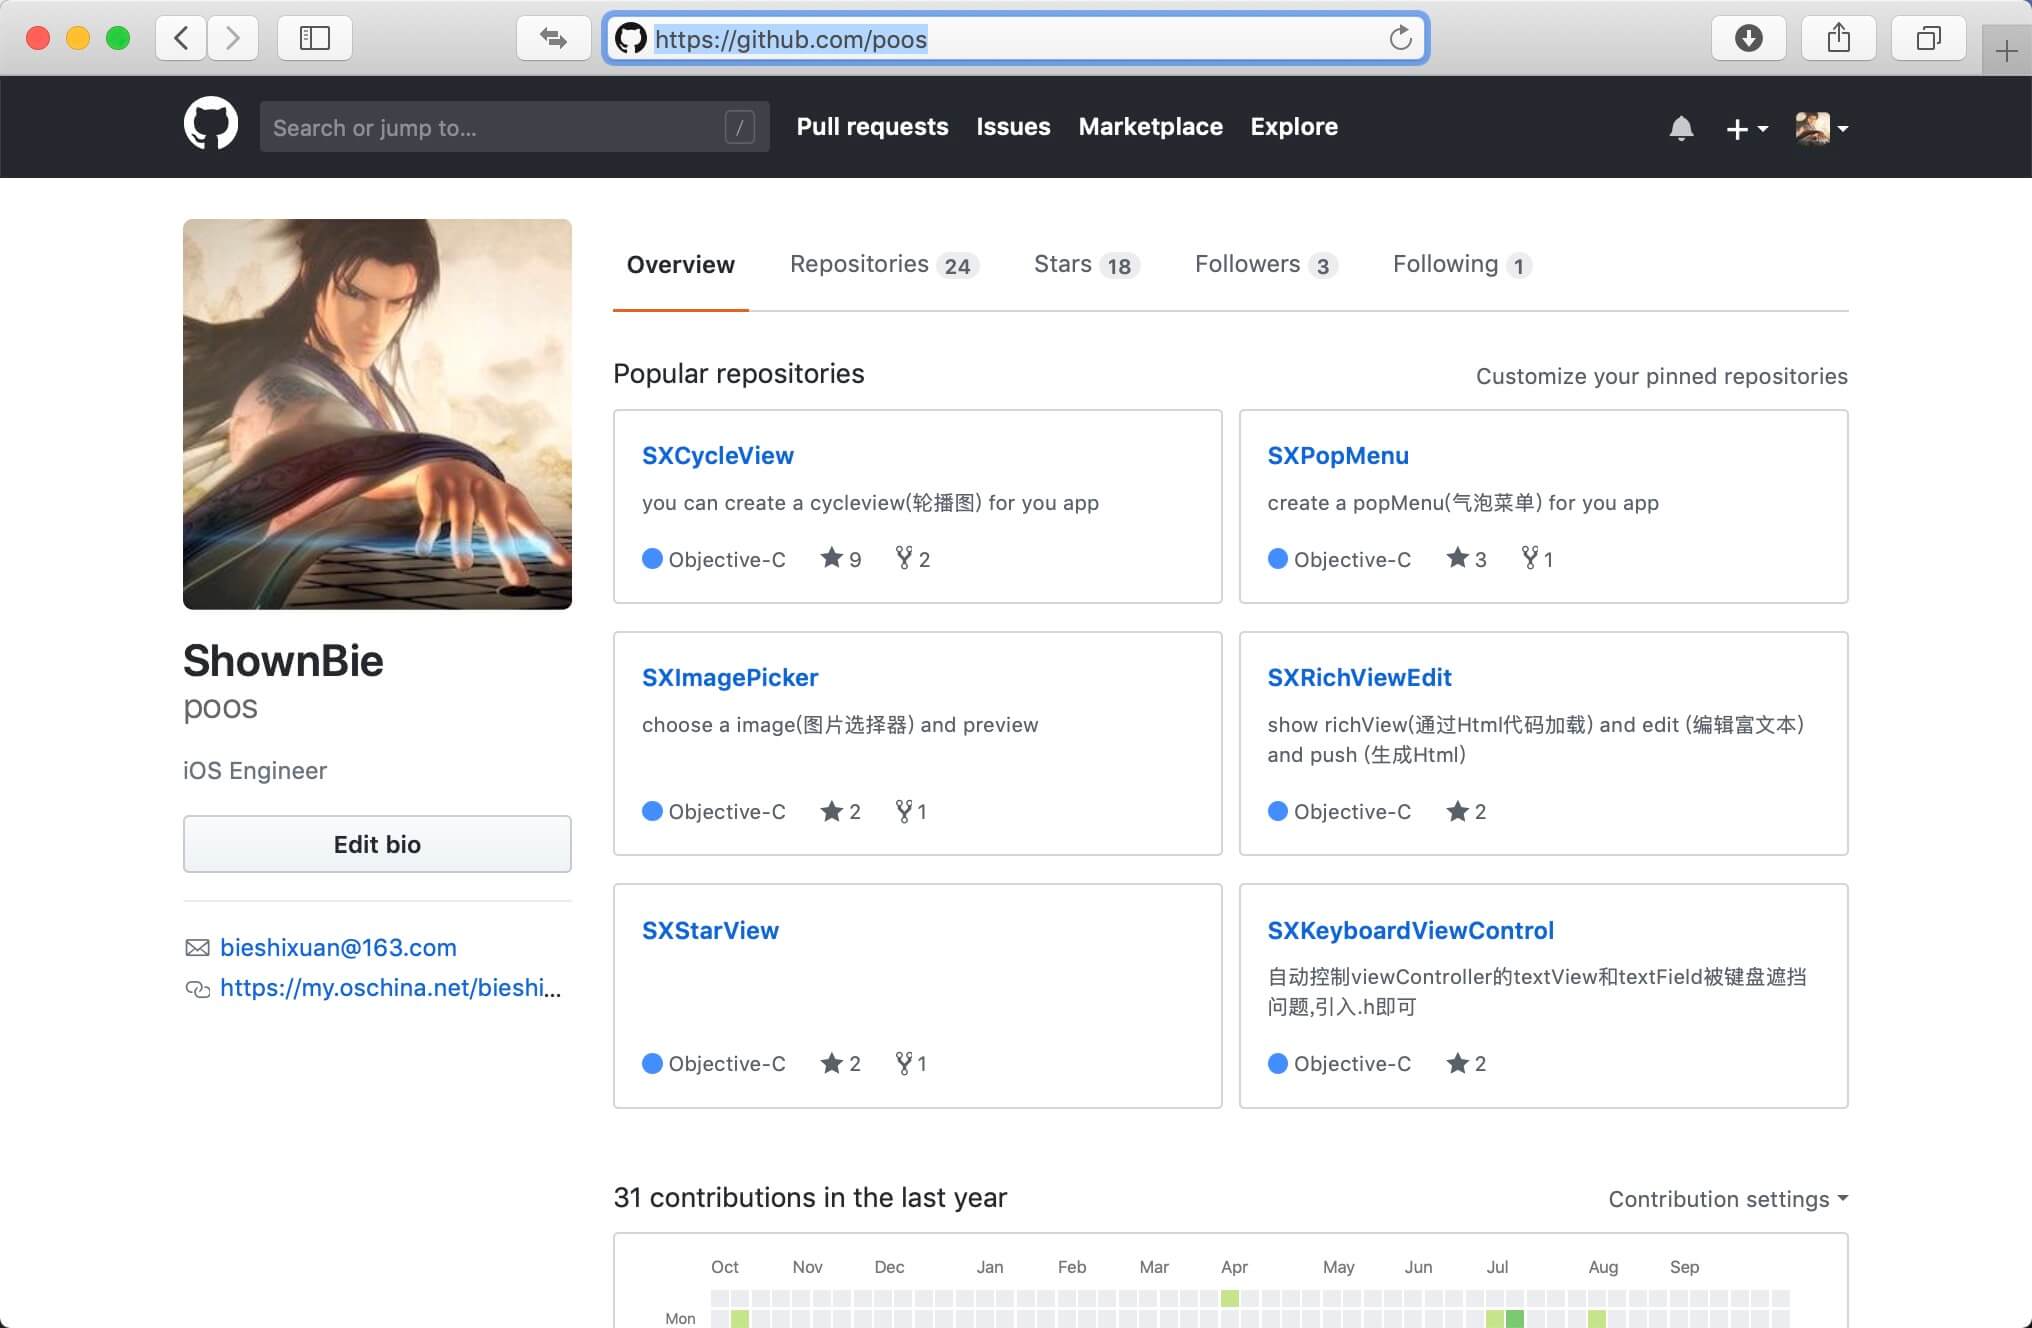The height and width of the screenshot is (1328, 2032).
Task: Open the user avatar menu
Action: tap(1821, 128)
